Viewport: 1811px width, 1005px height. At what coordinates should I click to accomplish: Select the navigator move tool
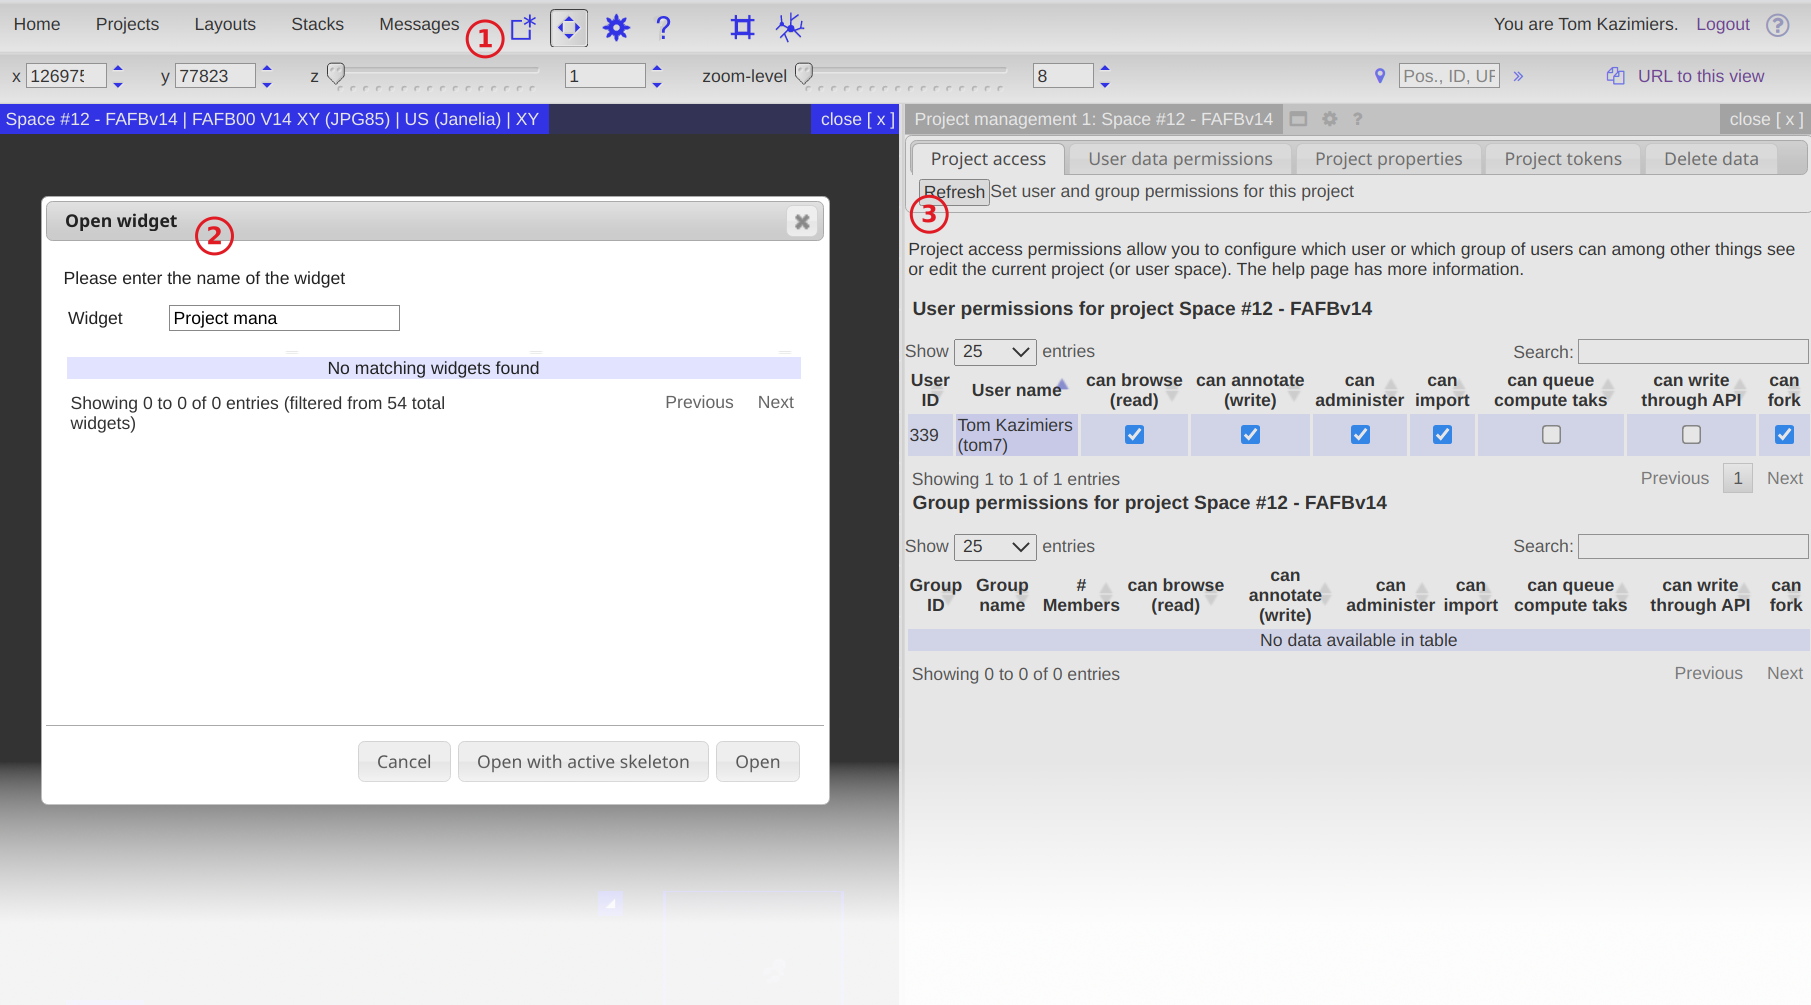click(569, 27)
